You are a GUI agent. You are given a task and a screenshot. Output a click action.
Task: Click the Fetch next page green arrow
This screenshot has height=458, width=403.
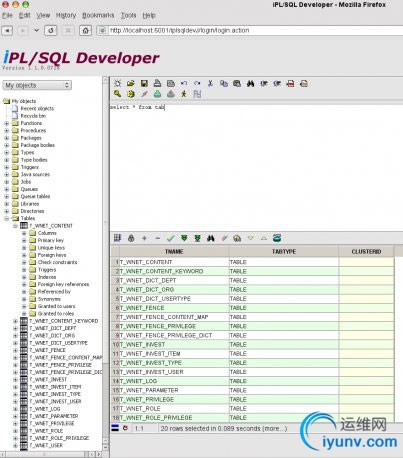tap(184, 238)
